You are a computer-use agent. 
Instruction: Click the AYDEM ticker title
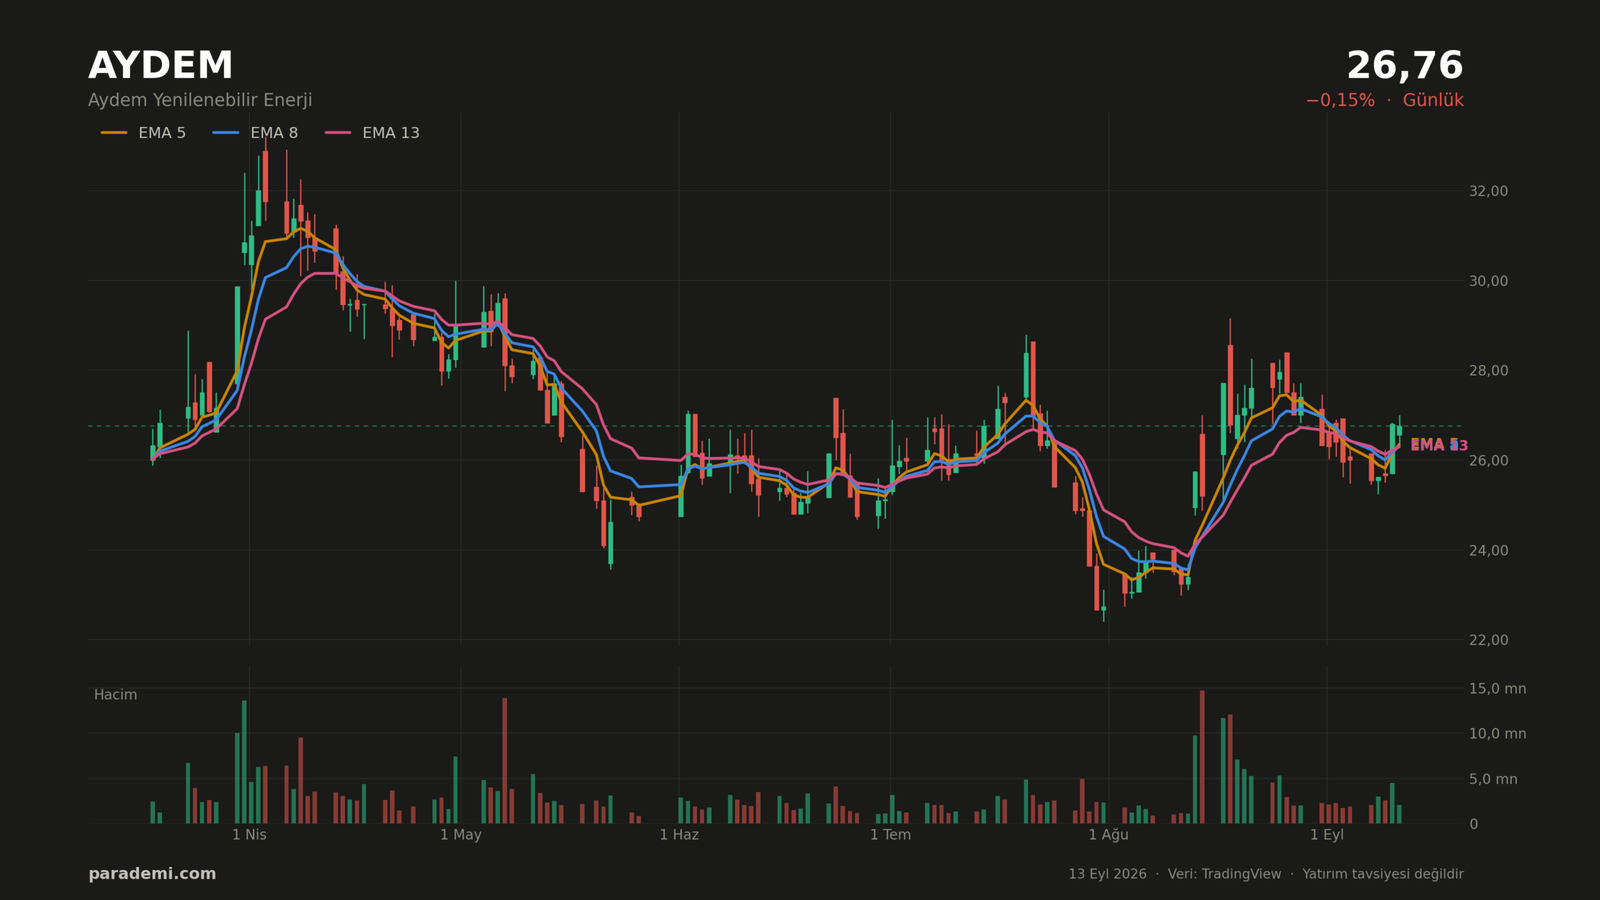(160, 66)
